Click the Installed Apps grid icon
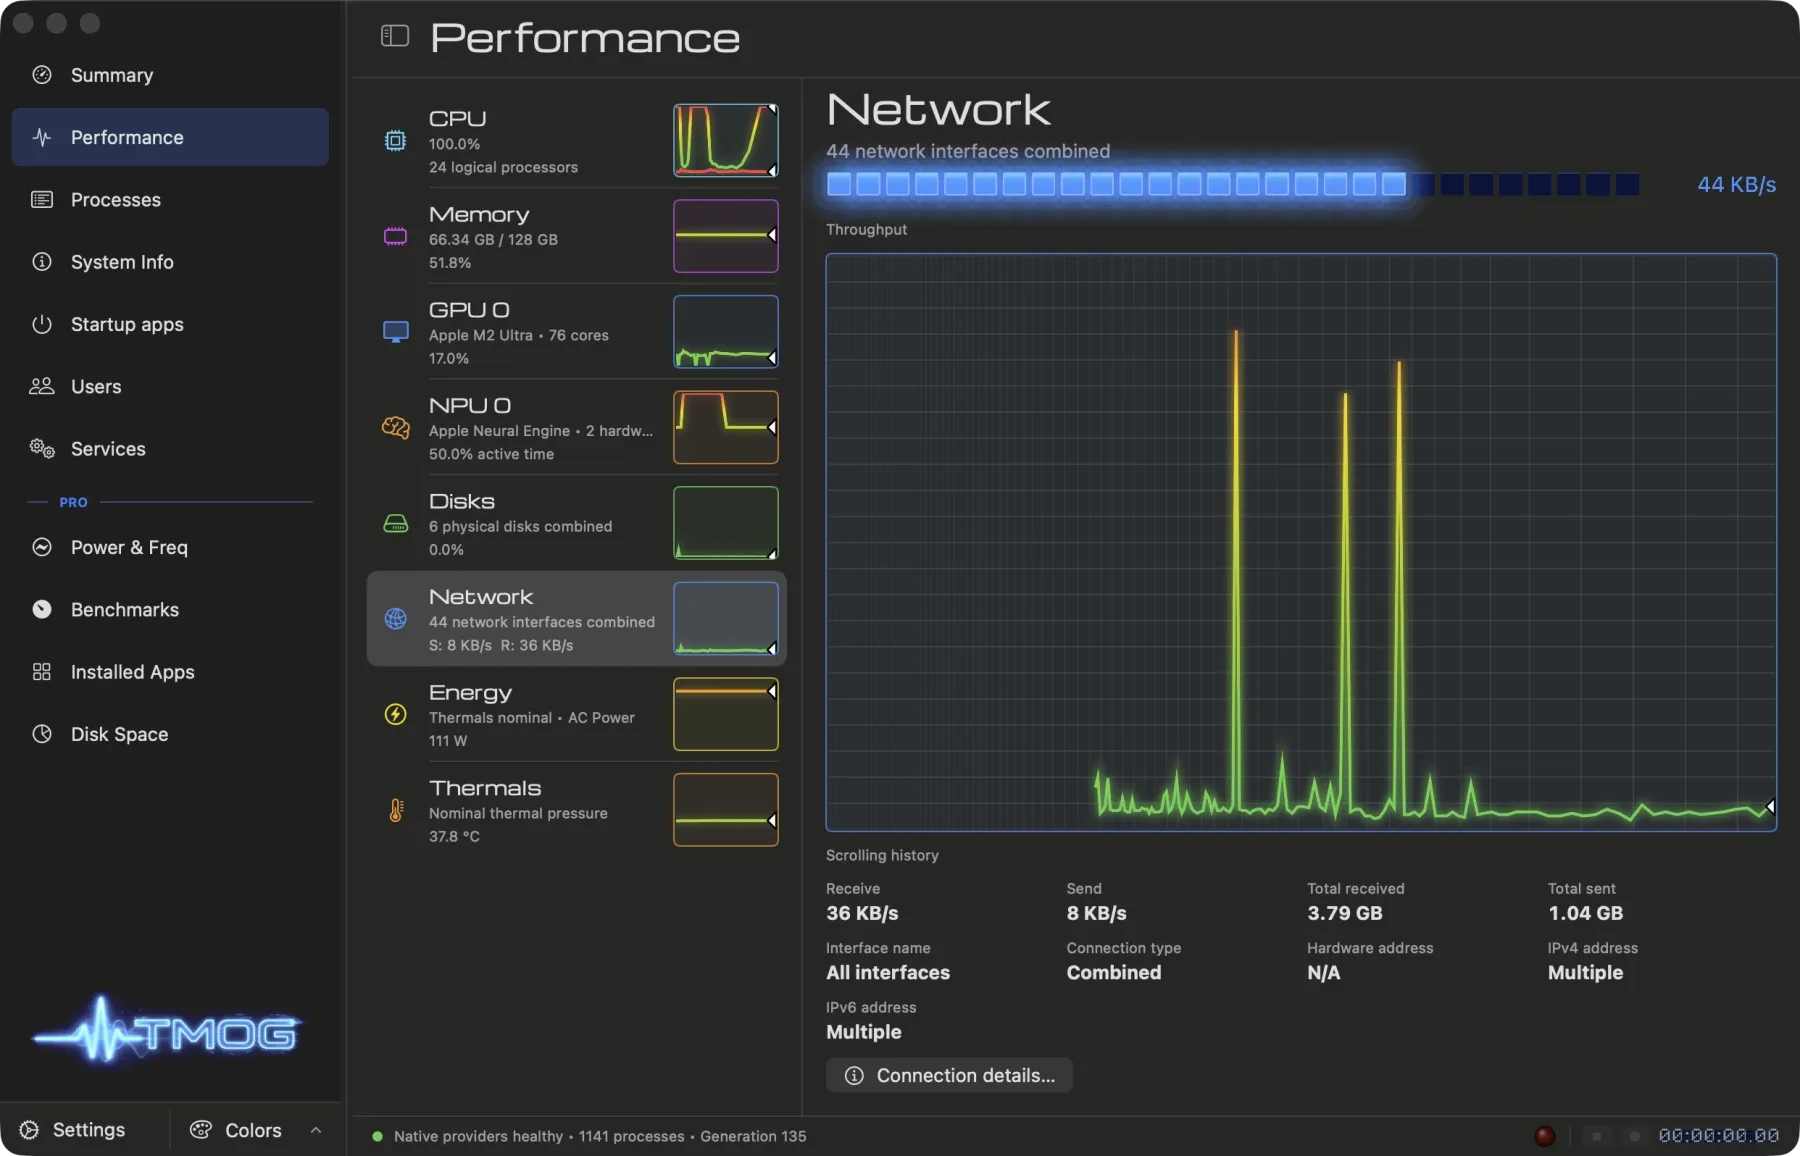Screen dimensions: 1800x1156 coord(41,672)
